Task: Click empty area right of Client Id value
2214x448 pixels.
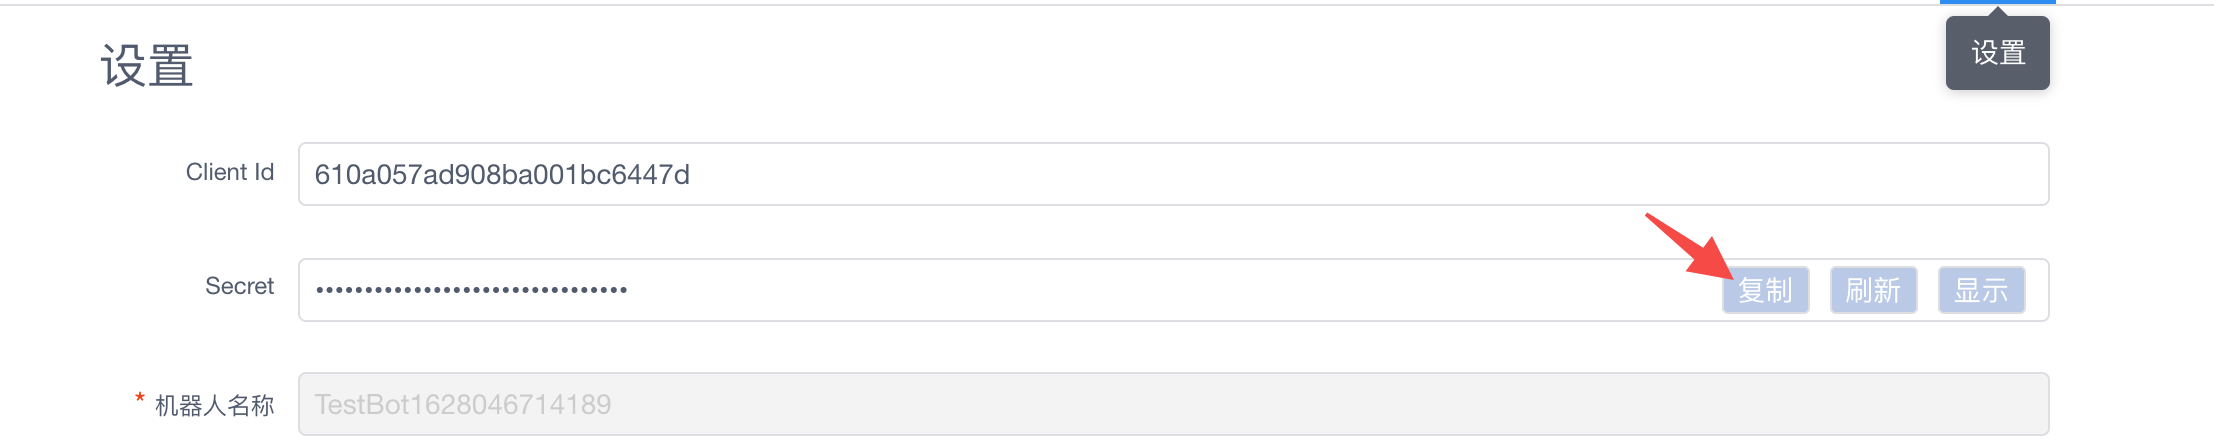Action: pos(1300,174)
